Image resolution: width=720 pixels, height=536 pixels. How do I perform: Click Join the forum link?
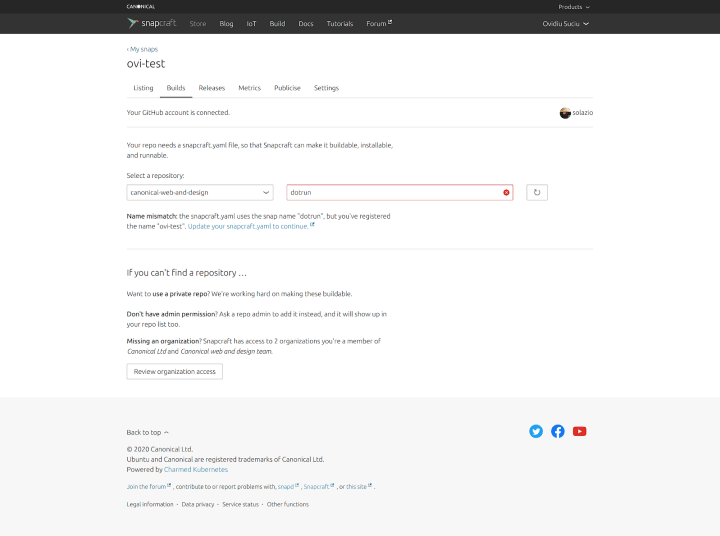coord(148,486)
